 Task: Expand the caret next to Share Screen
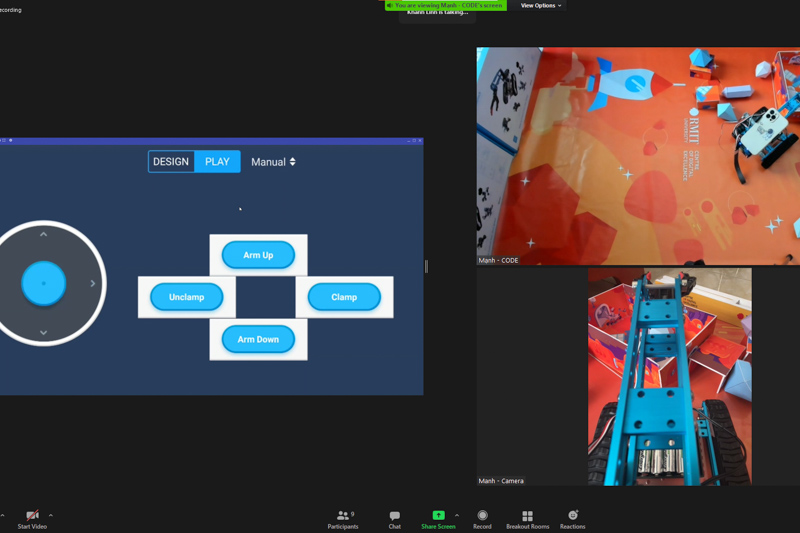tap(457, 516)
